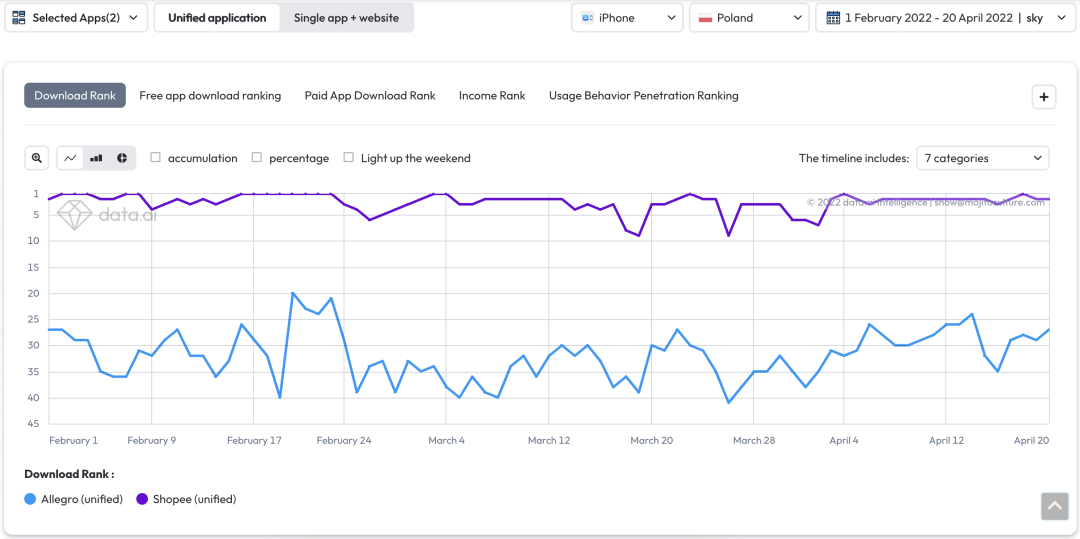Select the Income Rank tab
This screenshot has width=1080, height=539.
[x=492, y=96]
